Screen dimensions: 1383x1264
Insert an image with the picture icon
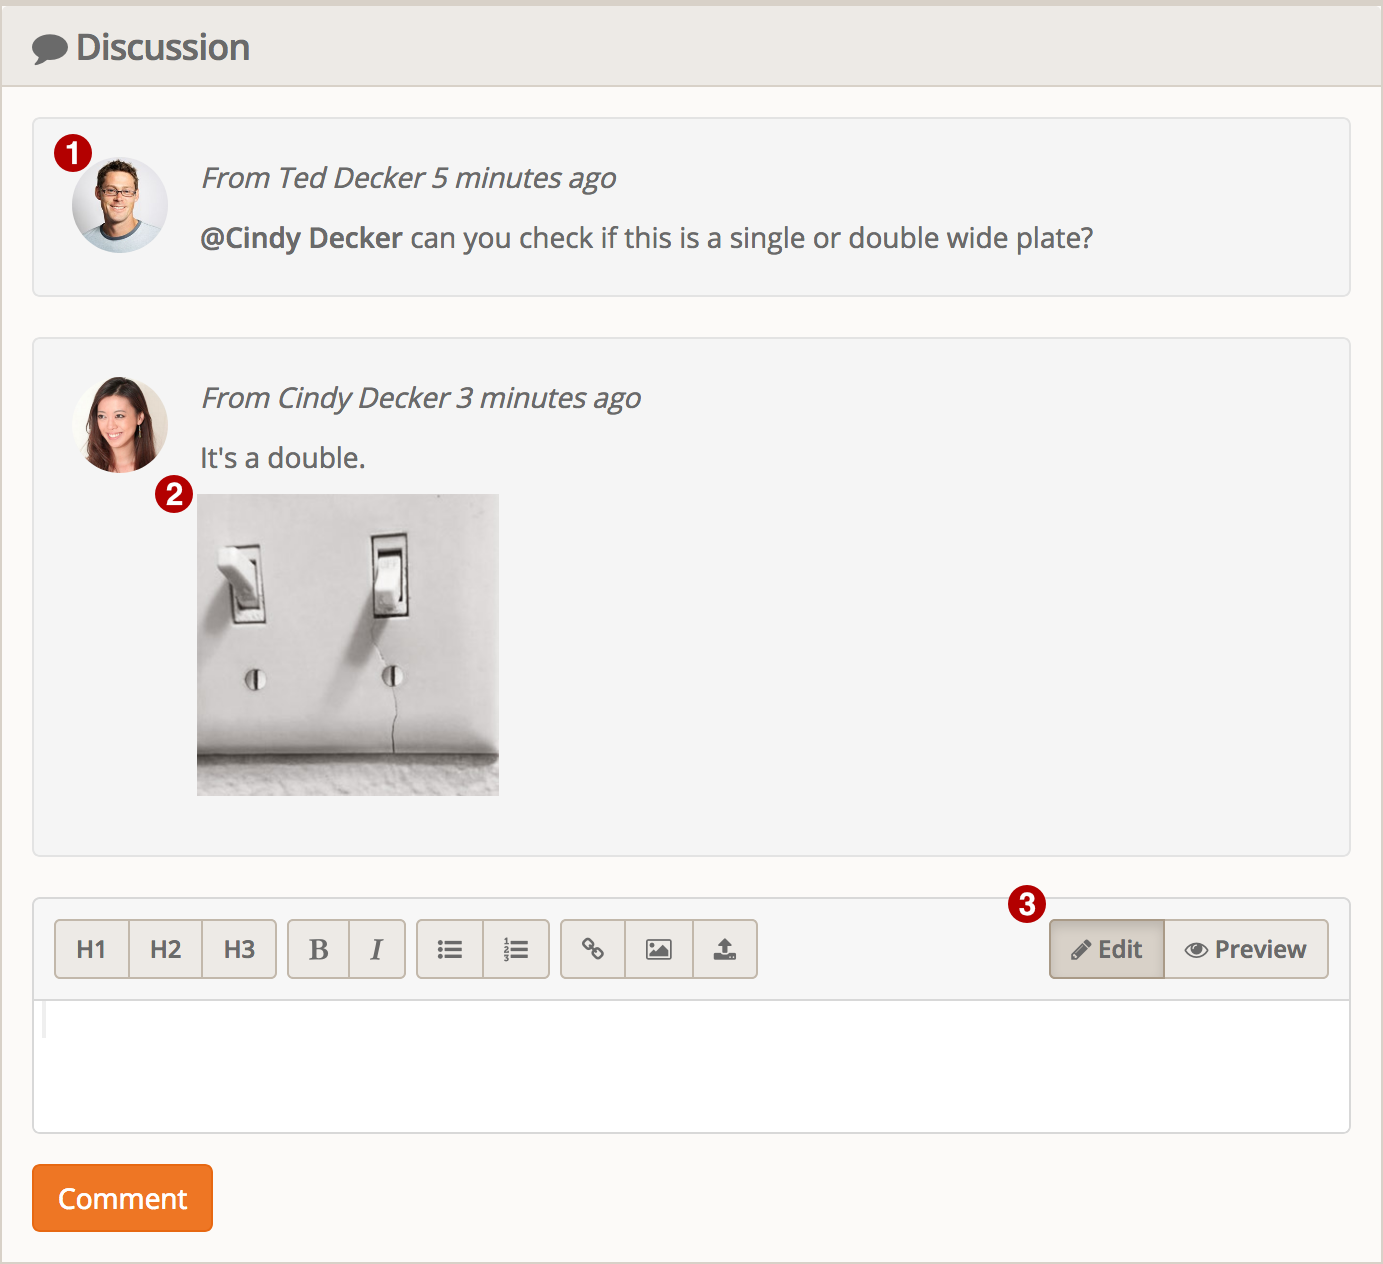[x=658, y=949]
